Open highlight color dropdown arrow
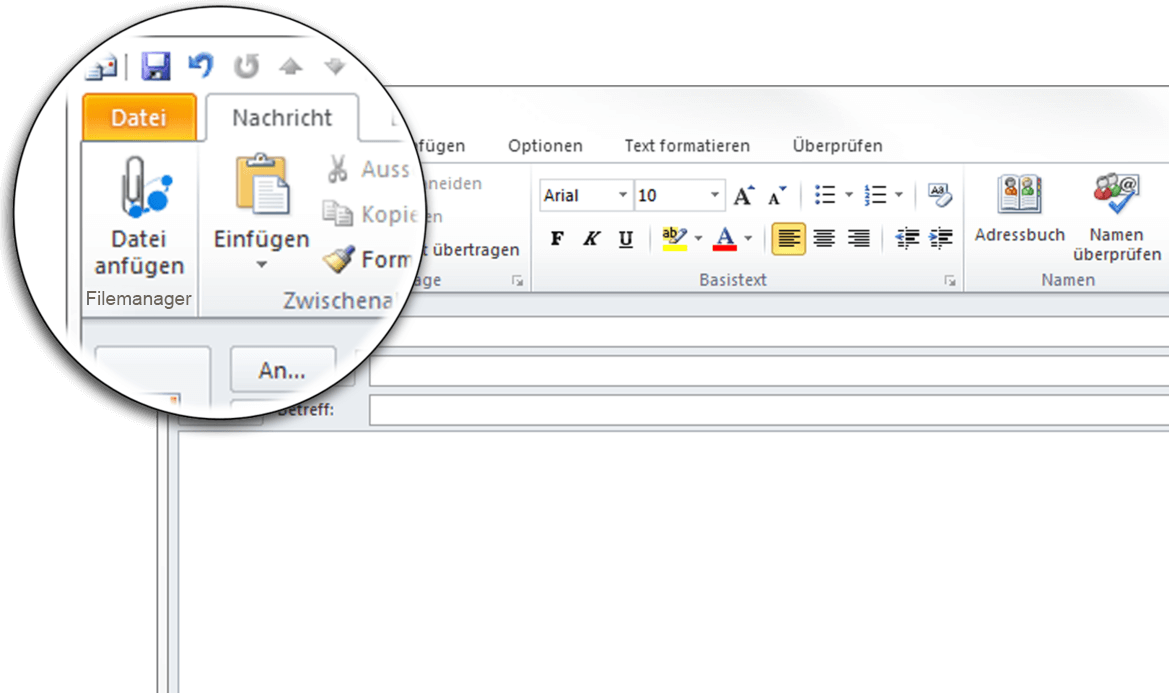The width and height of the screenshot is (1169, 693). [699, 238]
